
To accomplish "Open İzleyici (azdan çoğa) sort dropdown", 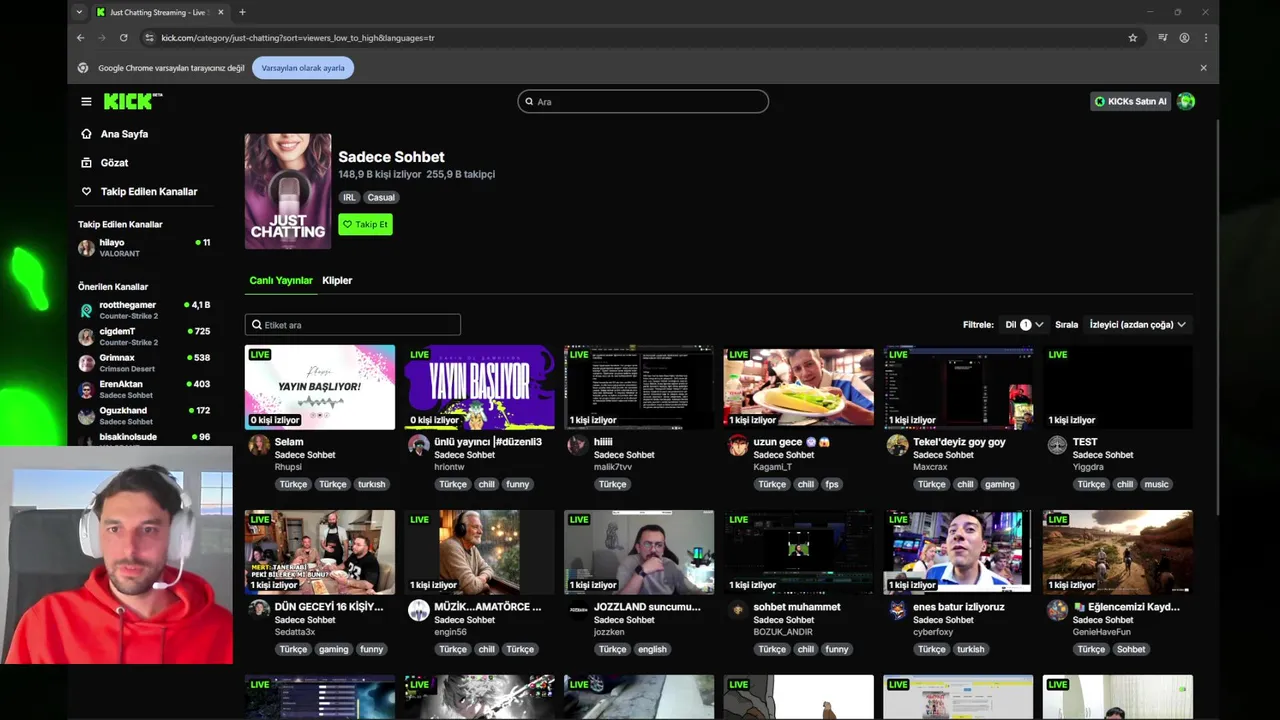I will tap(1138, 324).
